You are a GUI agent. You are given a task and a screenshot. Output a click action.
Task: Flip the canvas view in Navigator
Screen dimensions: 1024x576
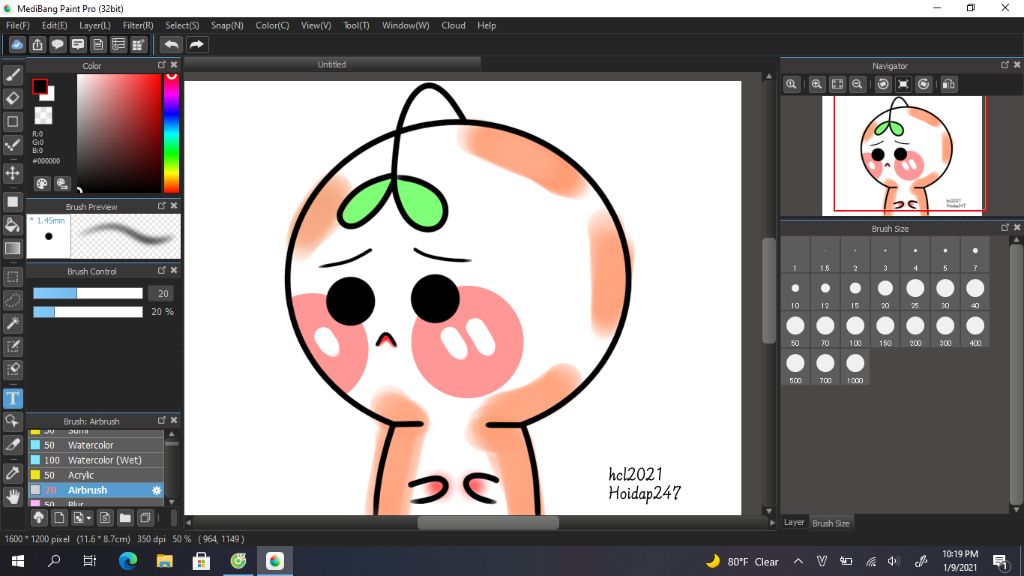(x=949, y=85)
